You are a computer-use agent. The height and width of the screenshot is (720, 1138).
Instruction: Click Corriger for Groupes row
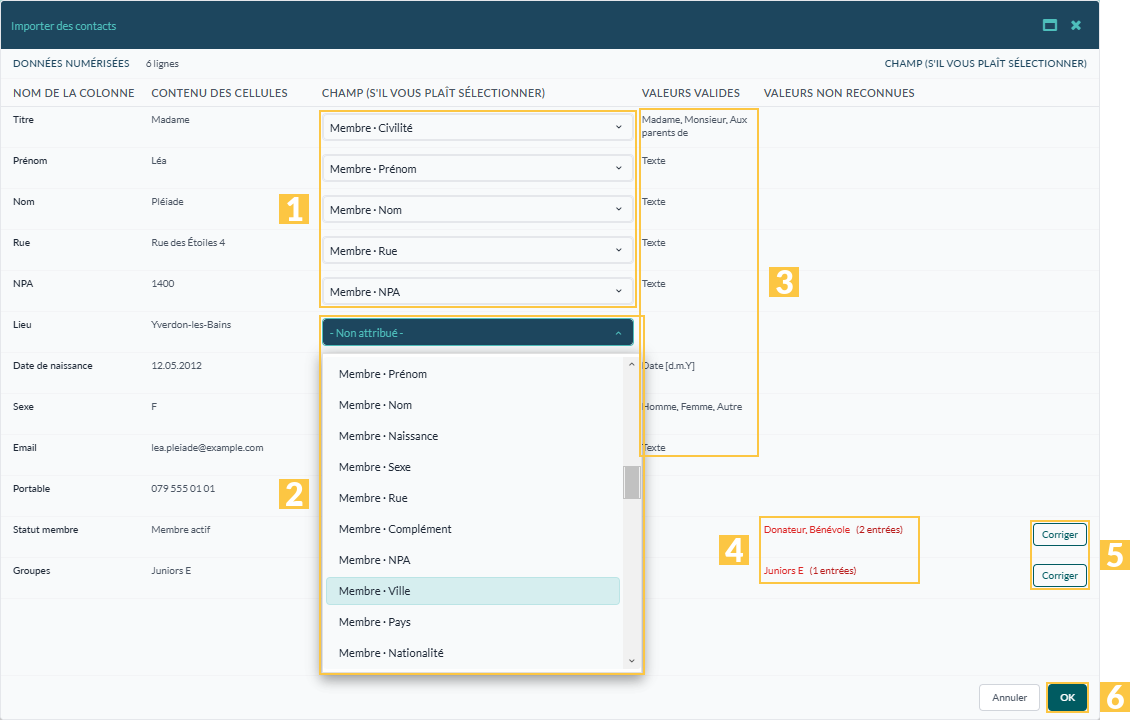point(1060,576)
